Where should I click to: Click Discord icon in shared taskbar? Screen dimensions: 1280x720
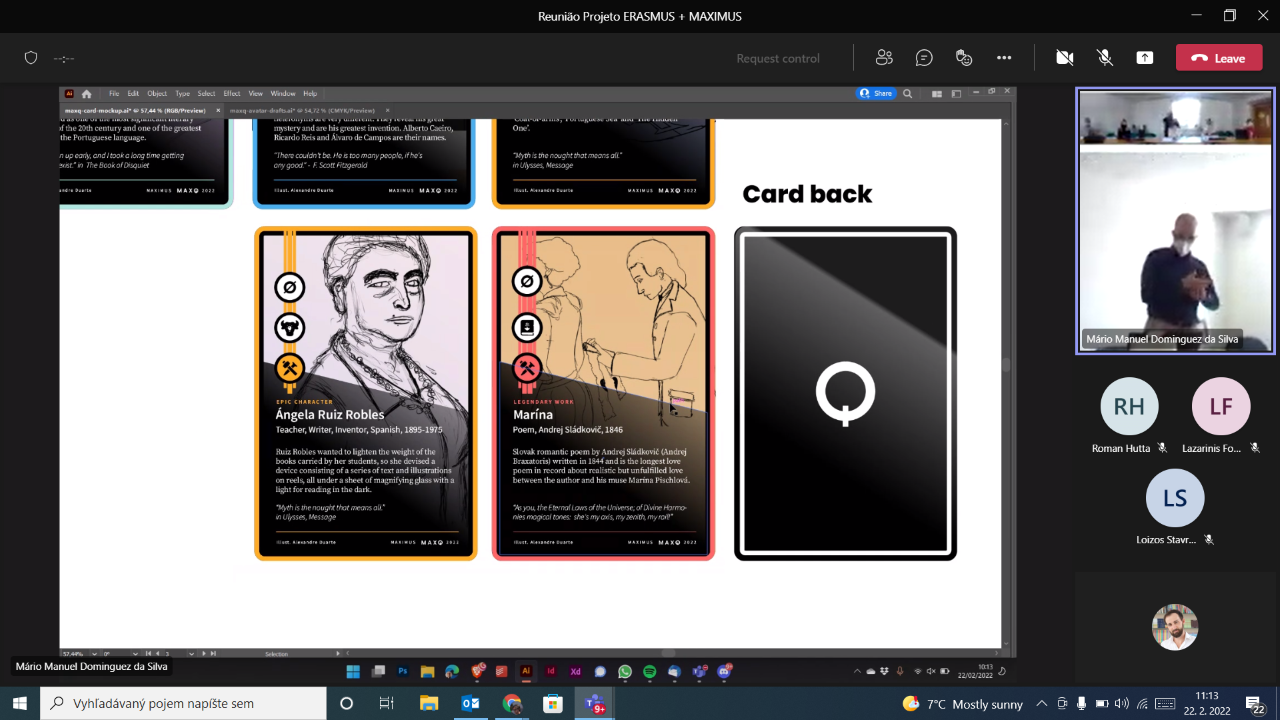724,672
